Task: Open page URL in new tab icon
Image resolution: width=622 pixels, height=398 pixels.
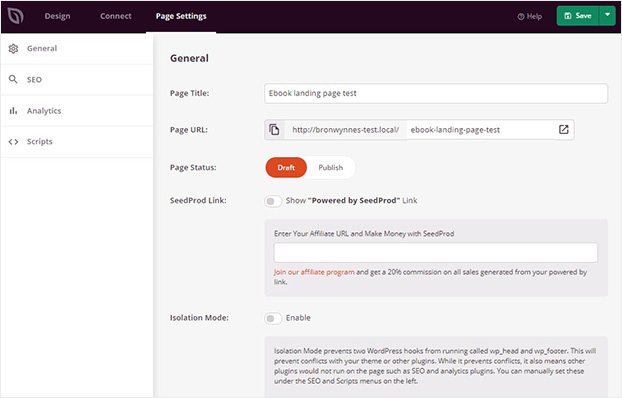Action: tap(564, 129)
